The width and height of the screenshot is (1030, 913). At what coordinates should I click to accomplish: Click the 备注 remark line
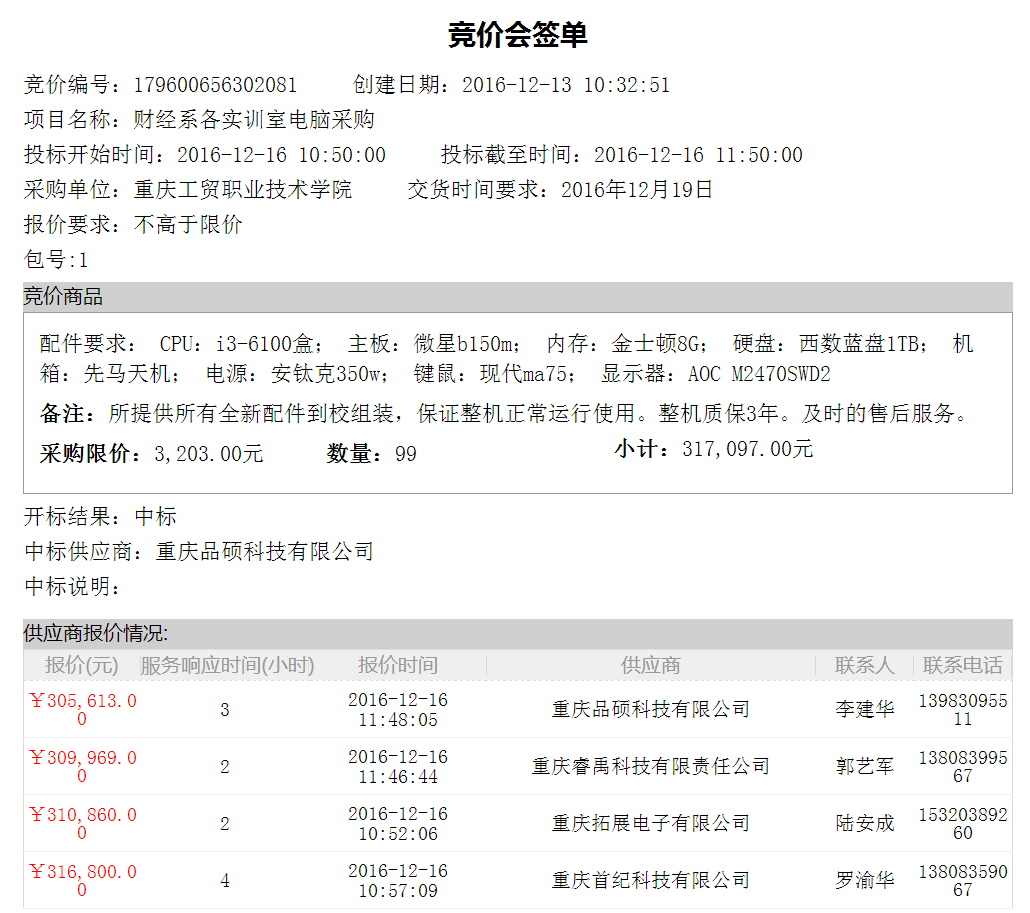(x=503, y=413)
